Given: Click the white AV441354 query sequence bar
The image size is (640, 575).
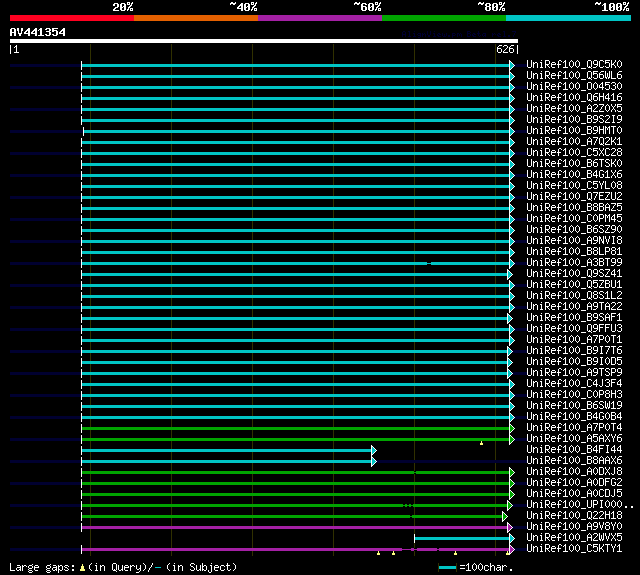Looking at the screenshot, I should [x=264, y=41].
